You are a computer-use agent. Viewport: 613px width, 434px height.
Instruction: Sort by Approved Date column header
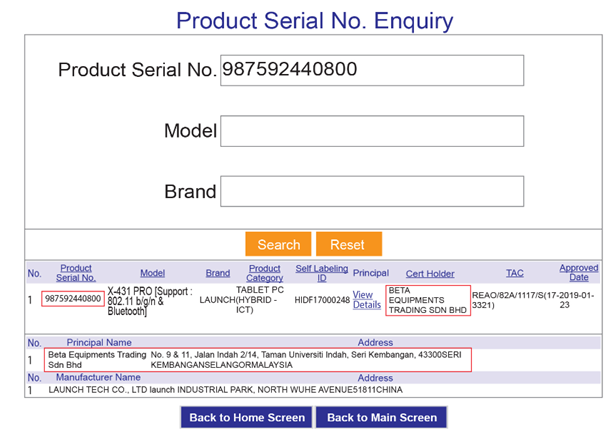(x=579, y=273)
